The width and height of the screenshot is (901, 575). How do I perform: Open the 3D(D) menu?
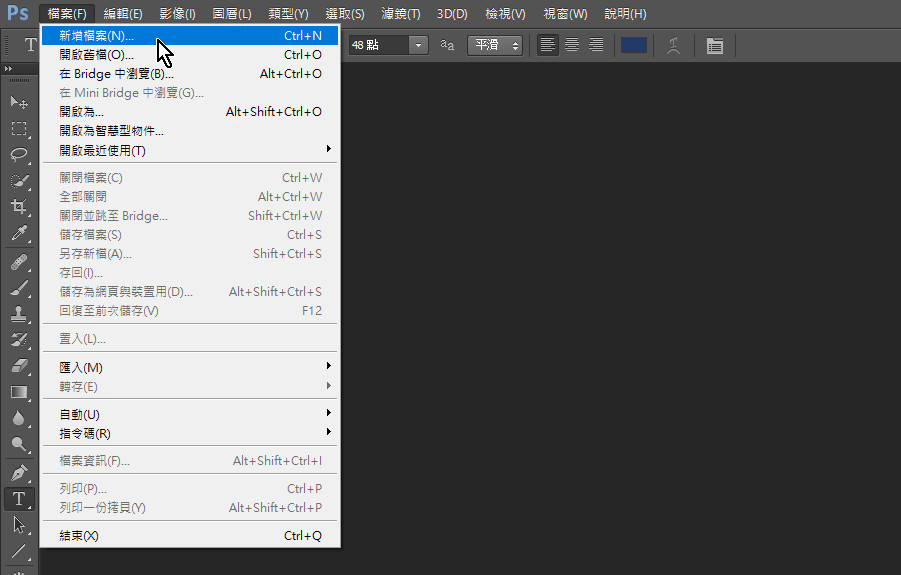(452, 13)
